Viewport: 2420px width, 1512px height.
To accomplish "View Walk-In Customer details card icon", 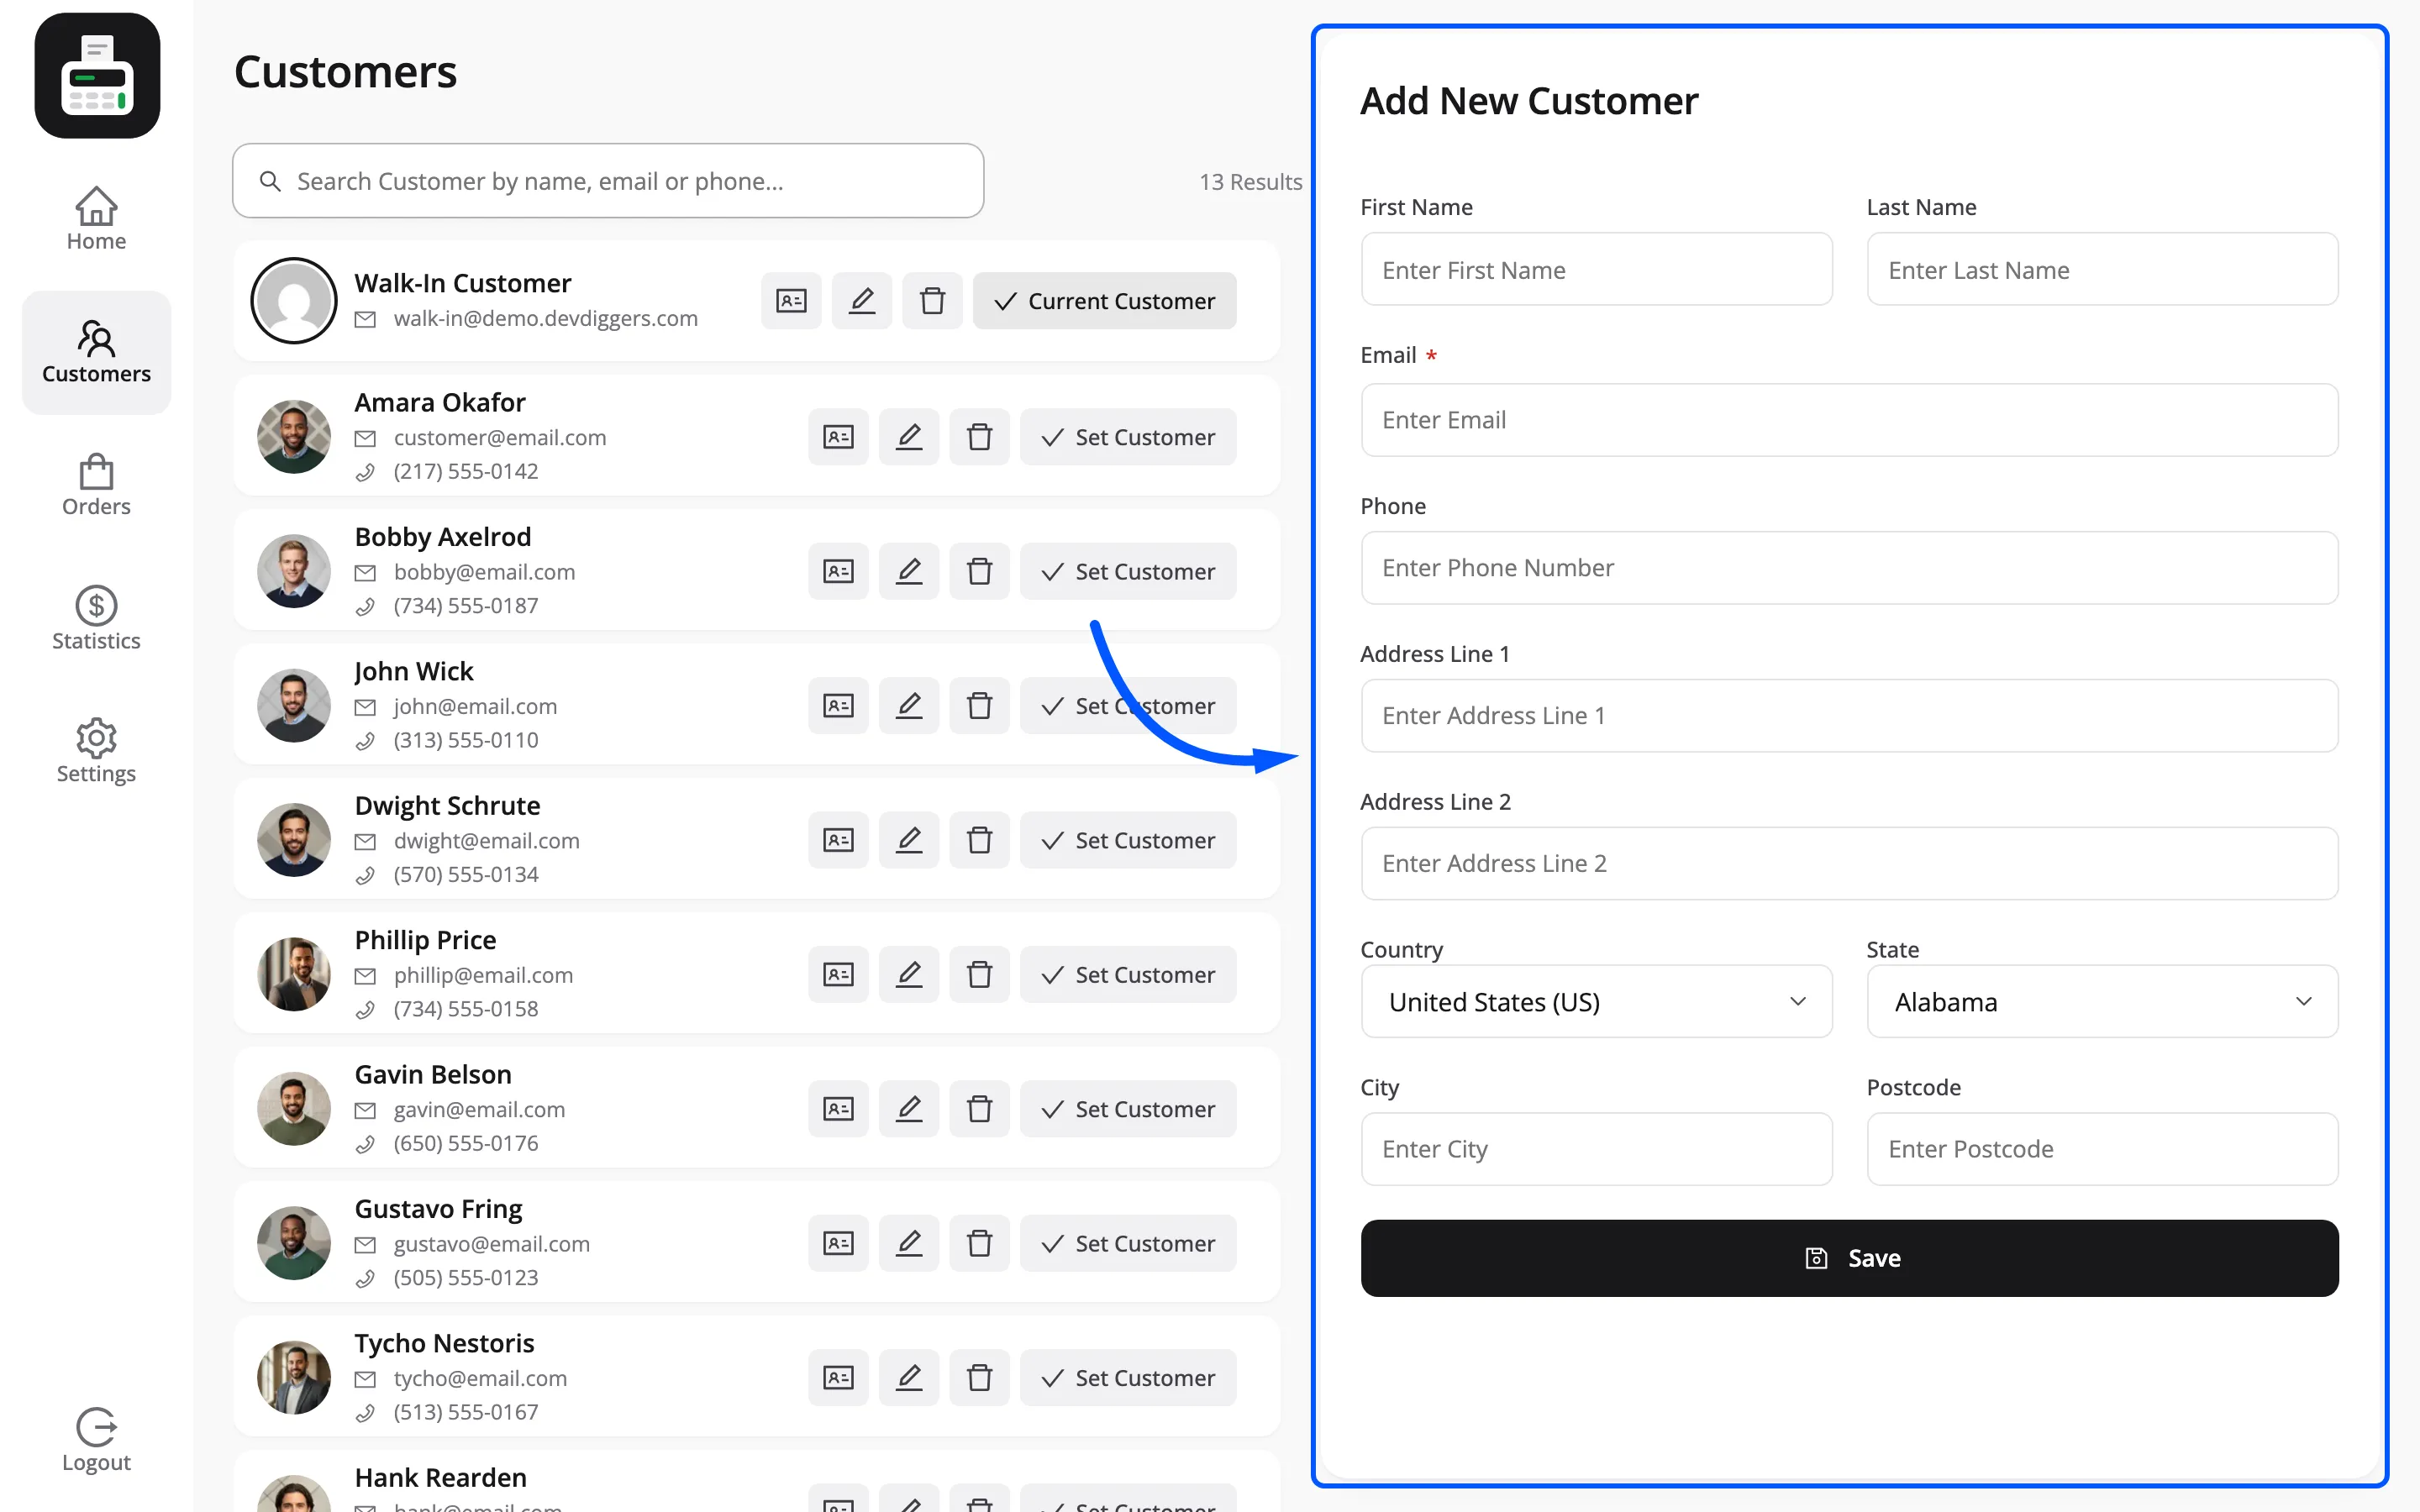I will click(x=791, y=300).
